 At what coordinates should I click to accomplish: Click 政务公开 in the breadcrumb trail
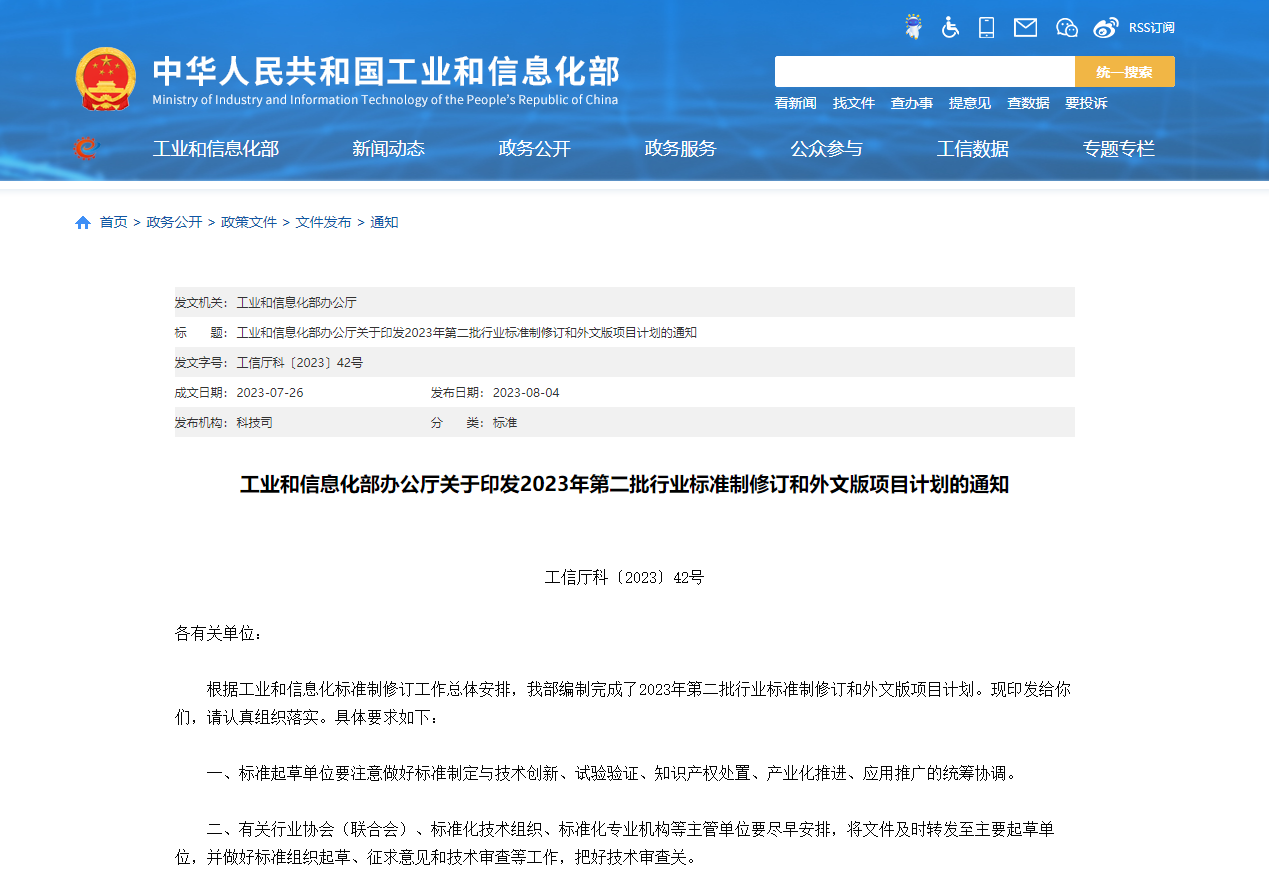coord(174,222)
